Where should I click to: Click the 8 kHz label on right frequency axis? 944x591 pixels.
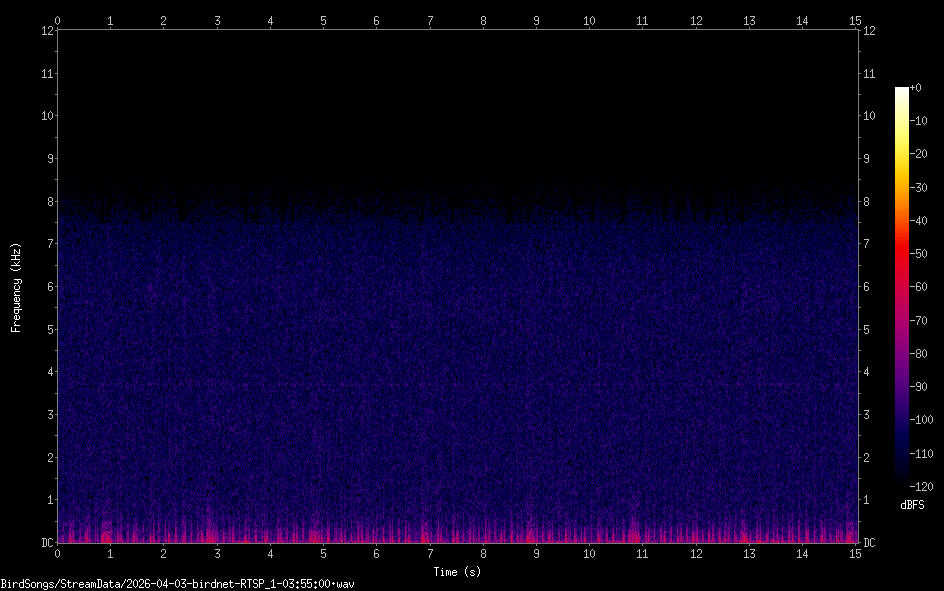pos(868,201)
